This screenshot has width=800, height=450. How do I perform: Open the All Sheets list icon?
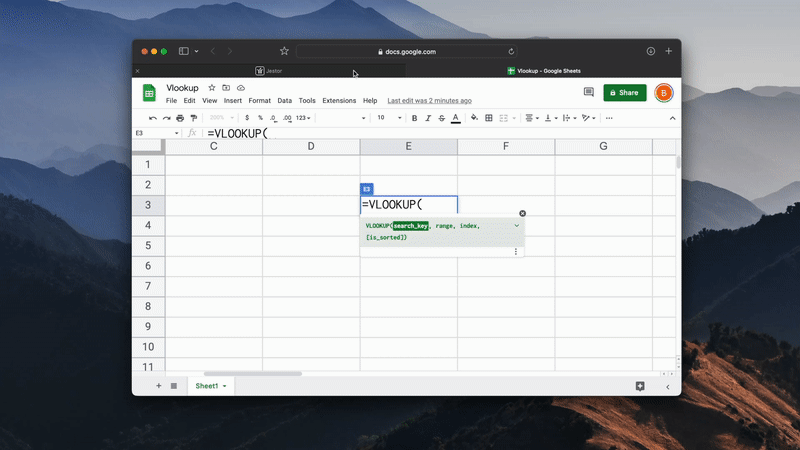(x=174, y=386)
